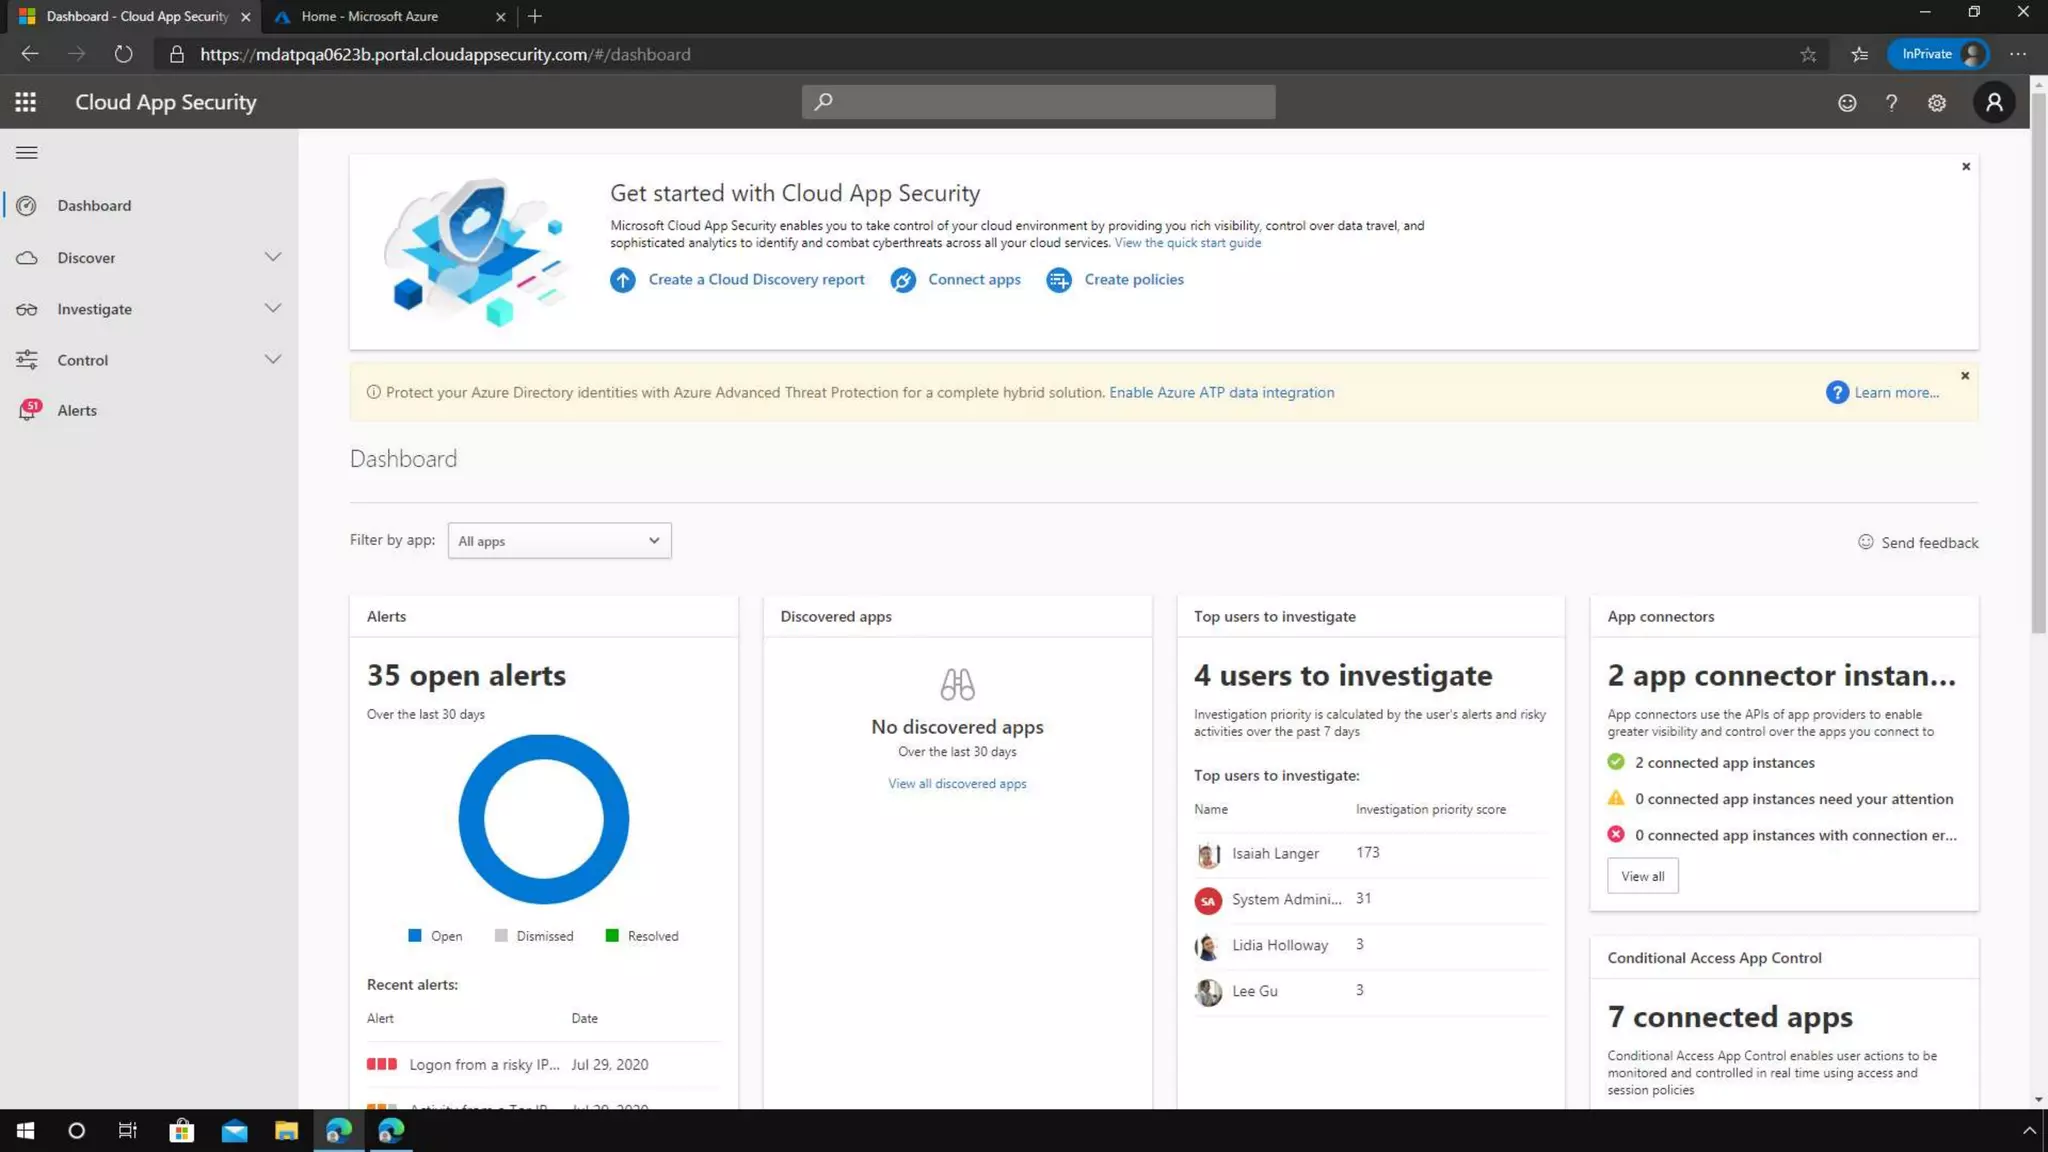Click the feedback smiley face icon
The height and width of the screenshot is (1152, 2048).
(1847, 103)
